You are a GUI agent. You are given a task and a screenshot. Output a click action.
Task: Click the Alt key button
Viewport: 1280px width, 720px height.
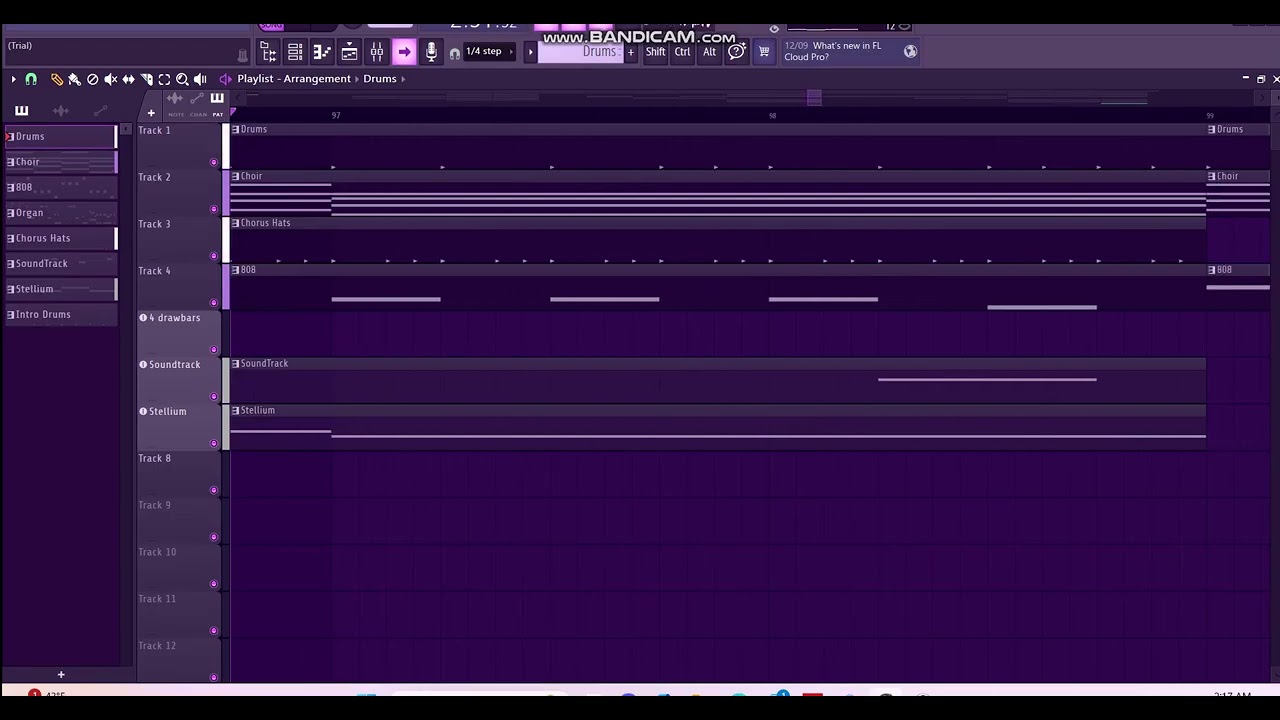point(709,52)
